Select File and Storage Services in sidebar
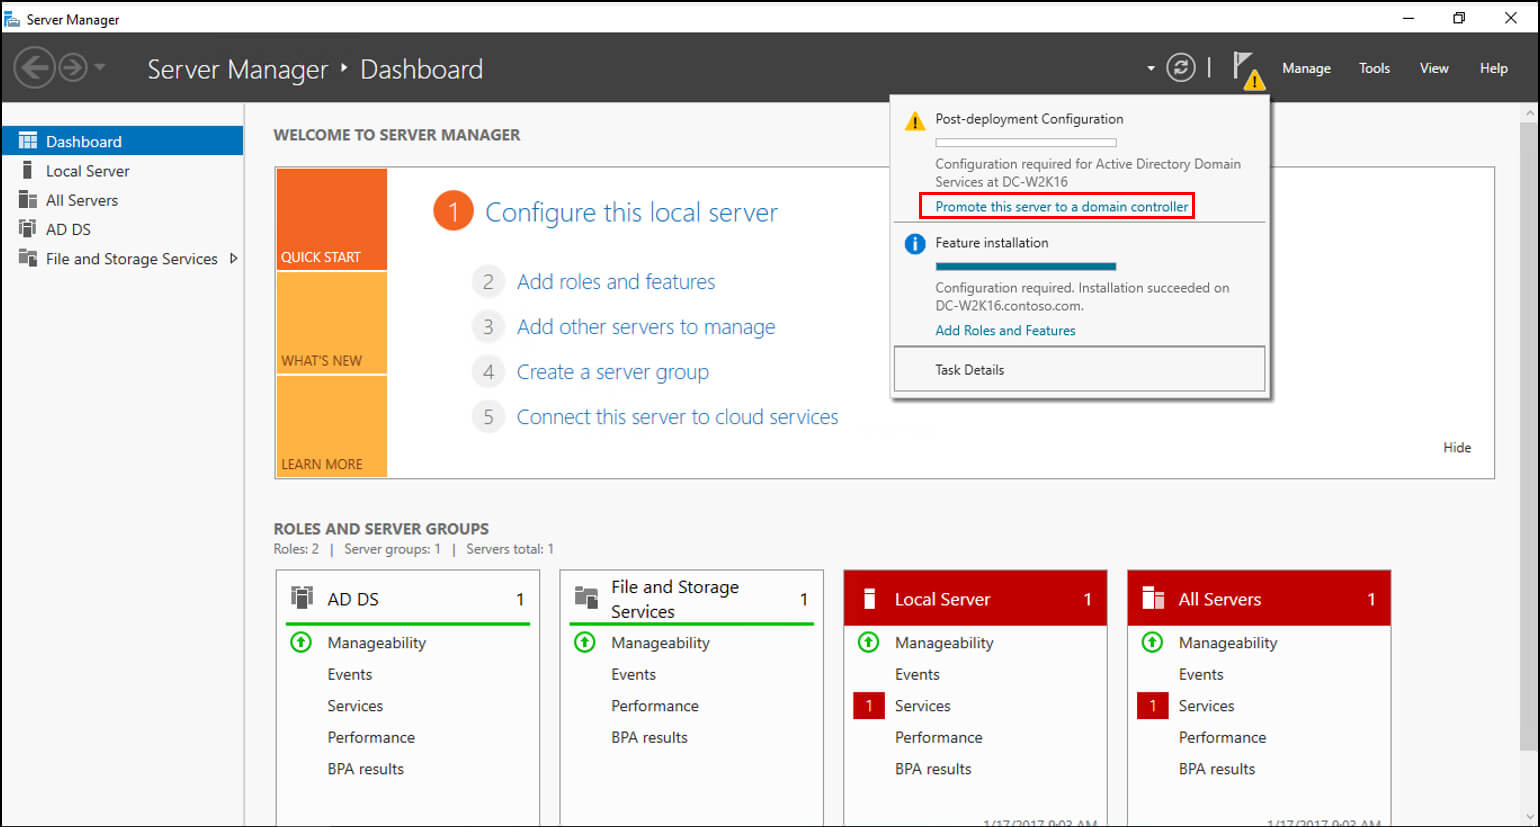Screen dimensions: 1540x827 coord(122,258)
